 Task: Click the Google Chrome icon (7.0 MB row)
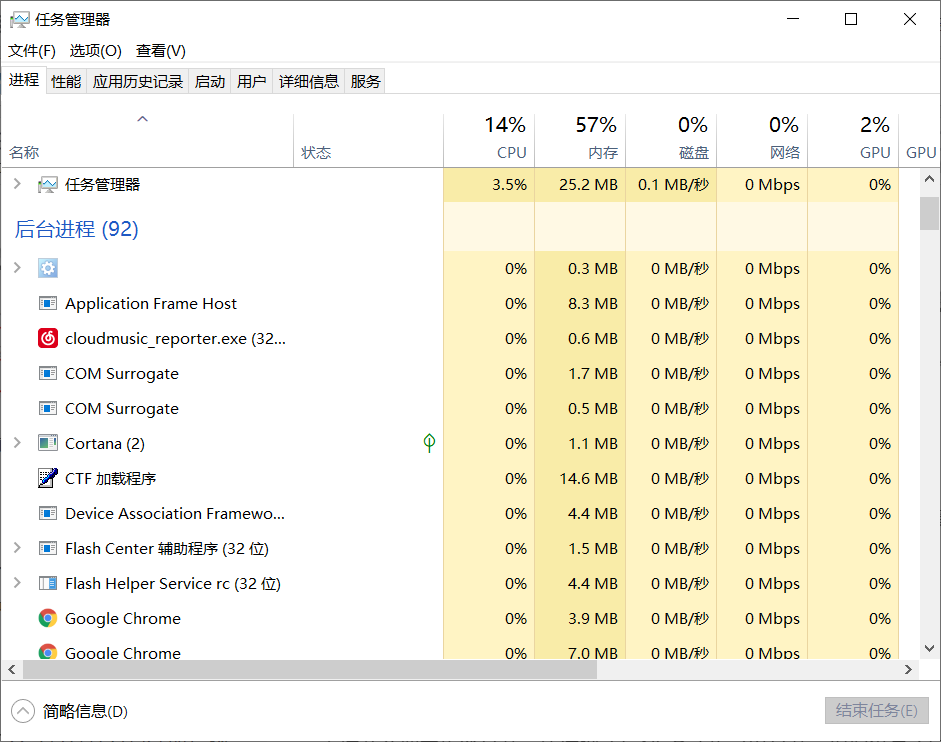click(x=47, y=652)
